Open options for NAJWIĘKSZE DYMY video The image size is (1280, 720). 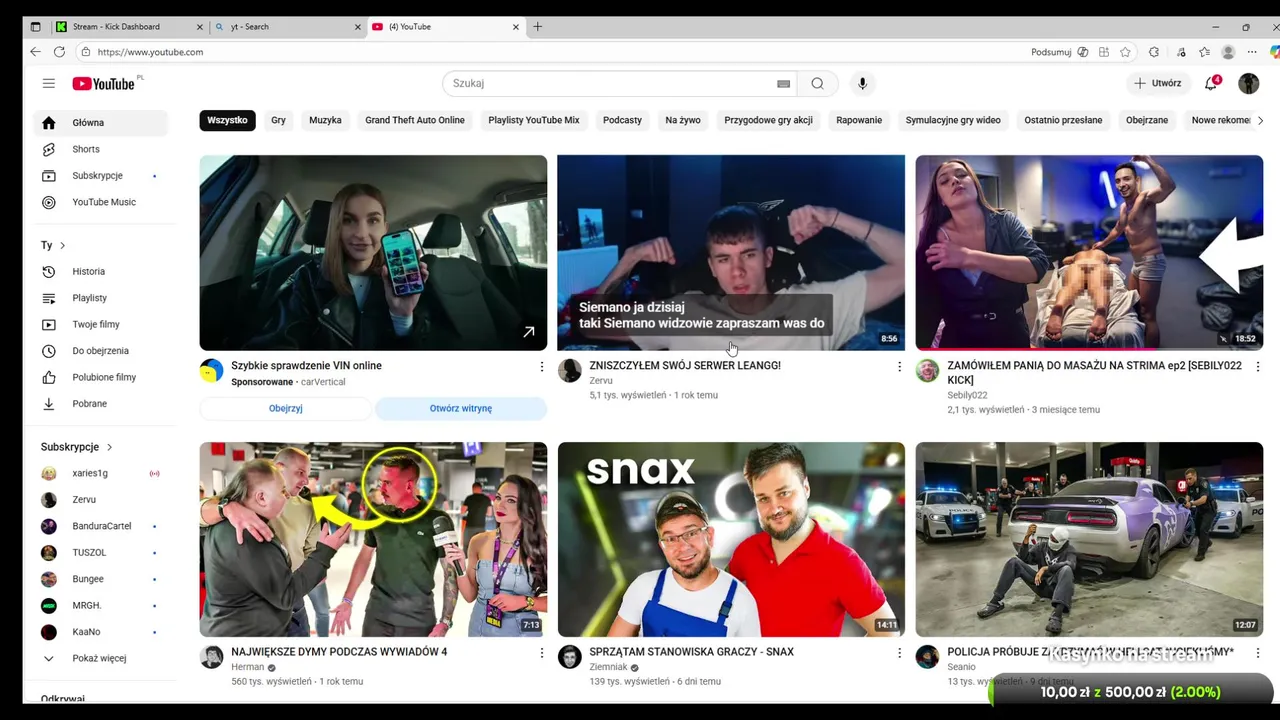541,653
